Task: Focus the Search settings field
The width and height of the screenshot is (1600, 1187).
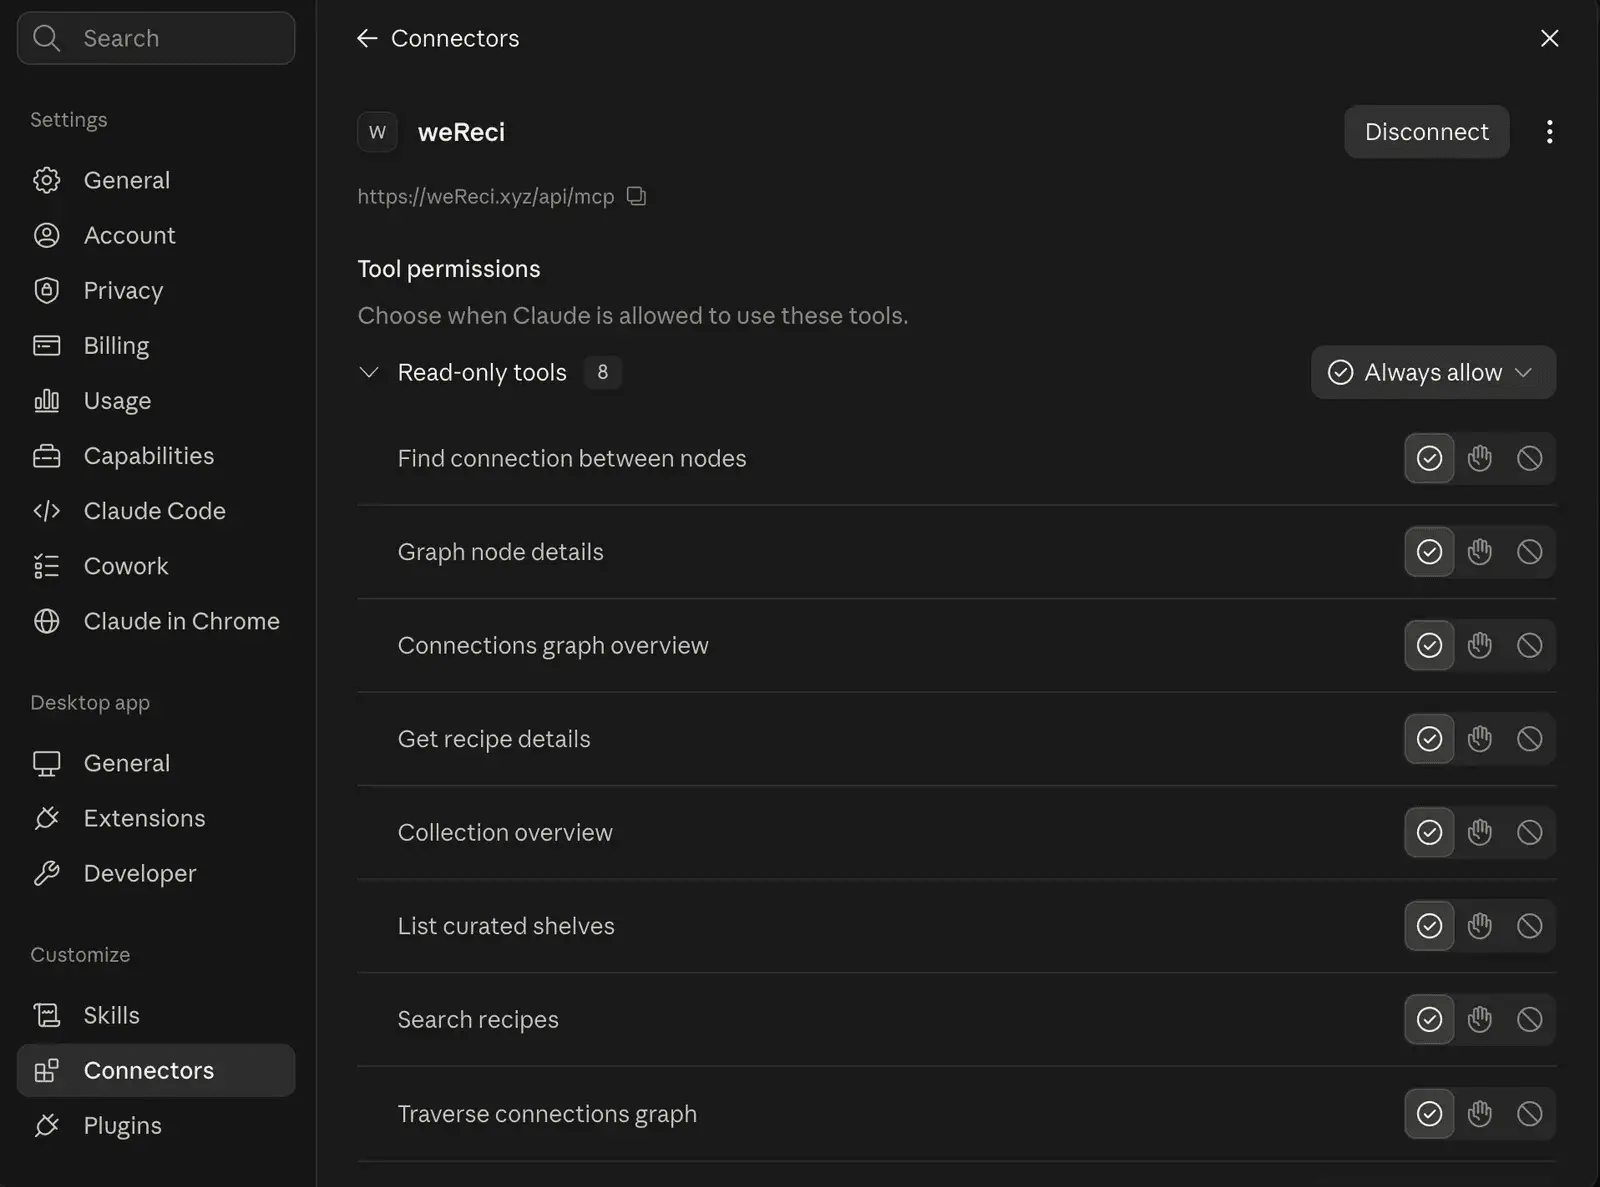Action: [x=156, y=38]
